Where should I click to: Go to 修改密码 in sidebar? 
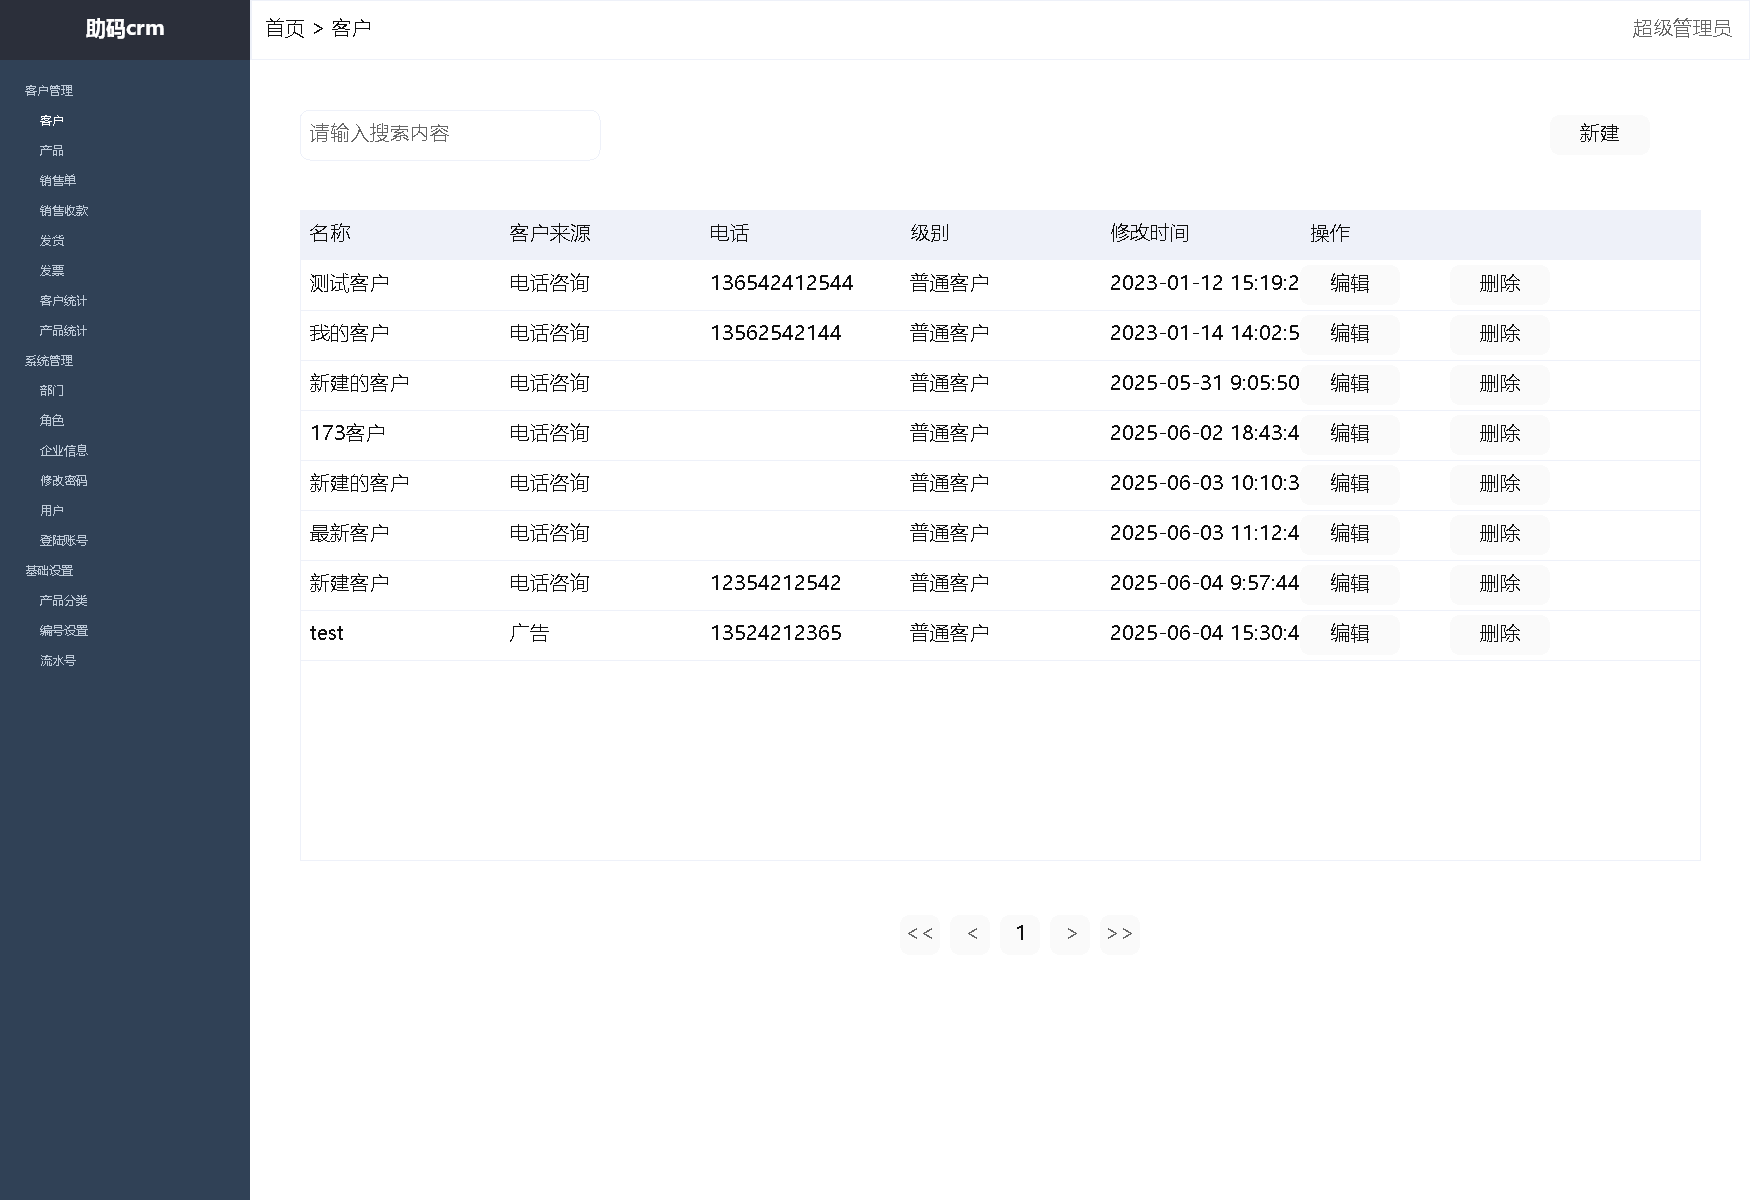(64, 480)
